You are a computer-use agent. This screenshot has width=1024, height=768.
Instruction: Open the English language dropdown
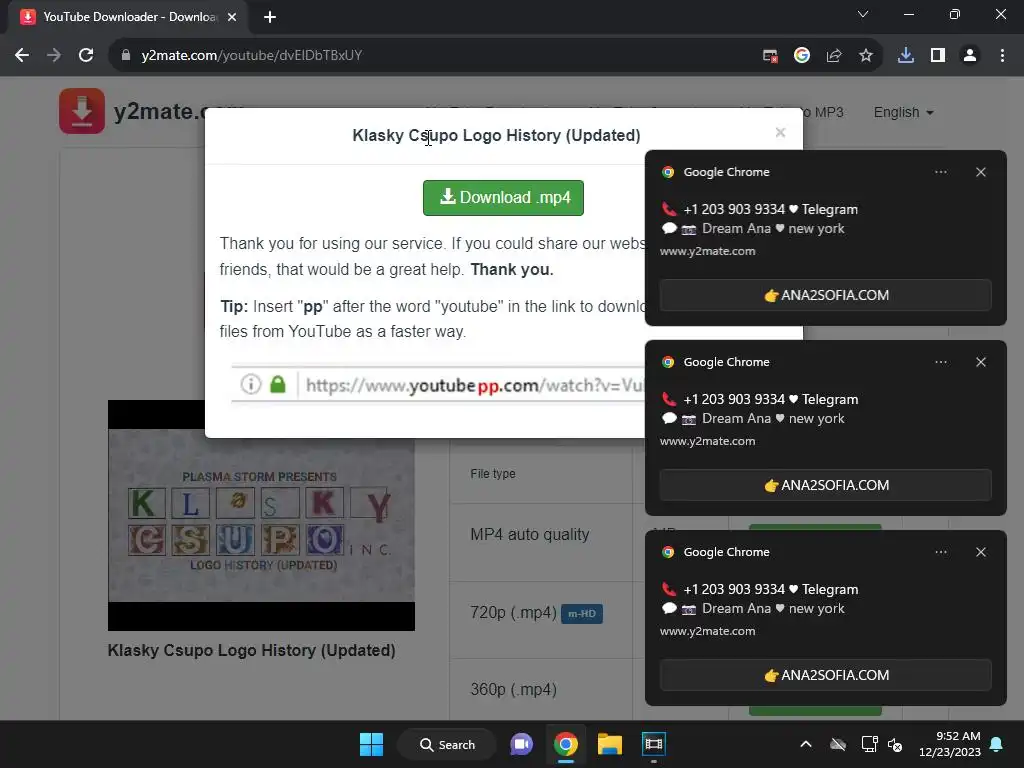pyautogui.click(x=903, y=112)
